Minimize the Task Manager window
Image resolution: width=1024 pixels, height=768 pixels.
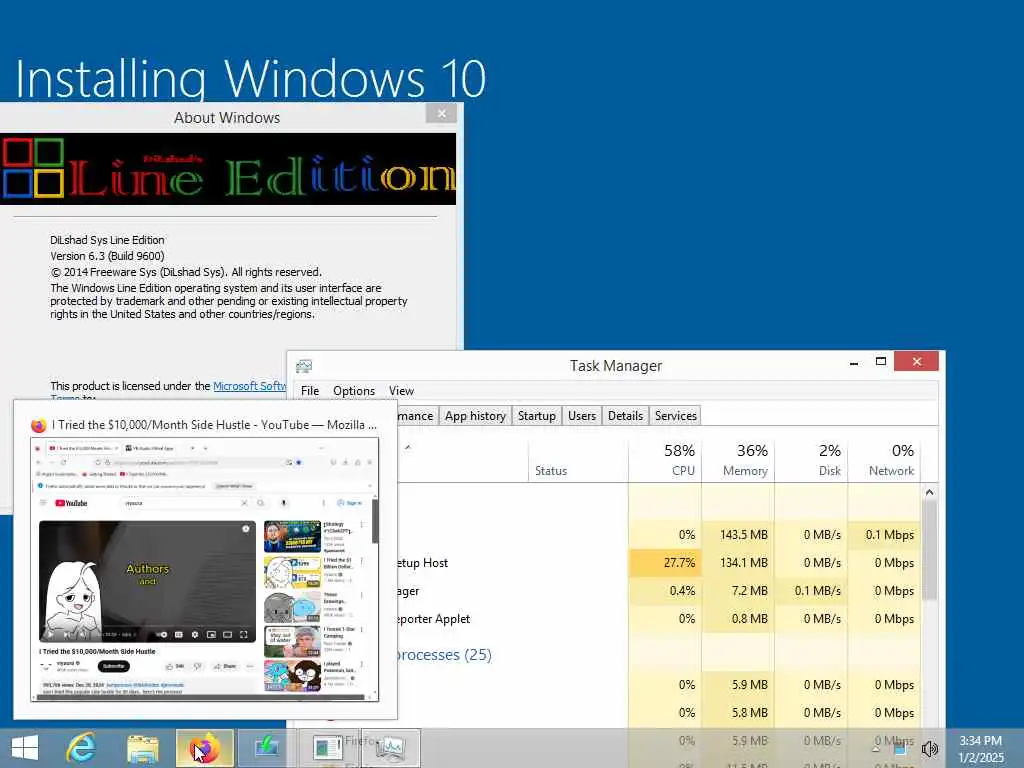point(854,362)
